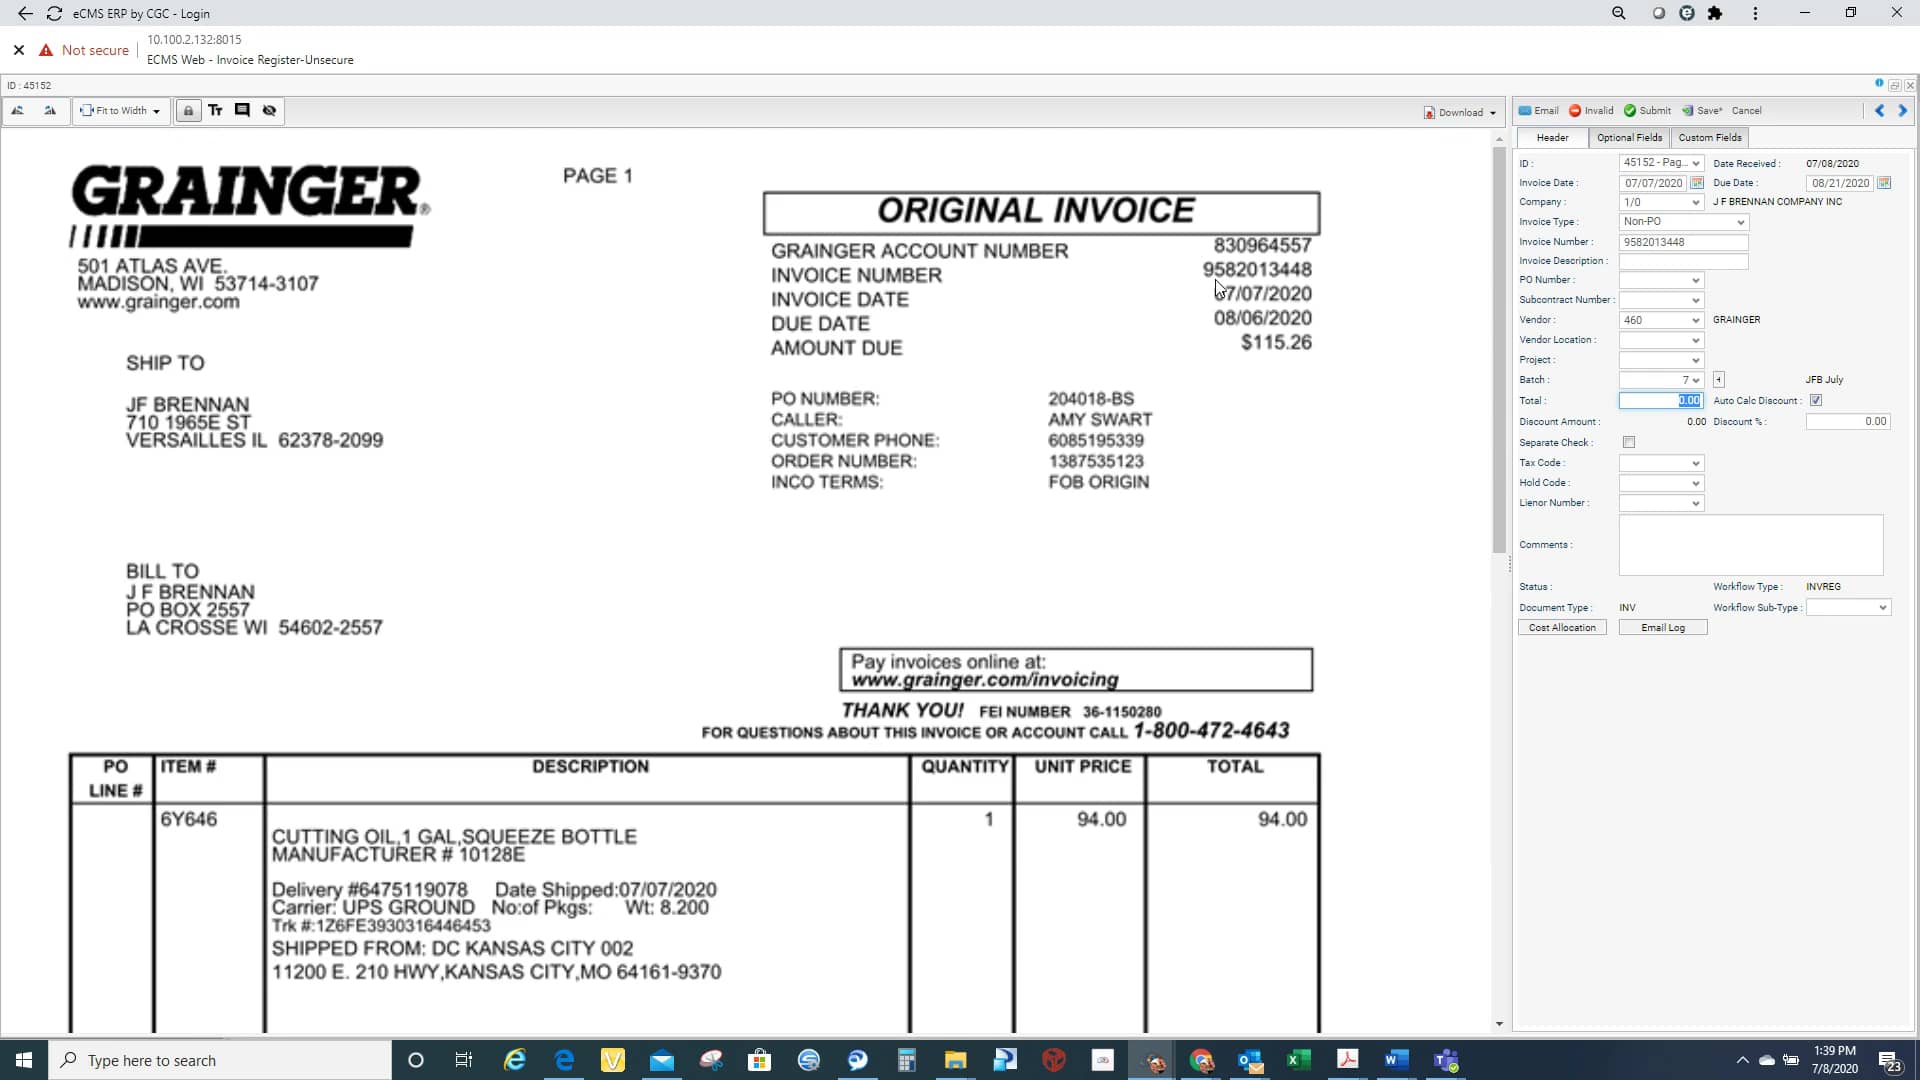The height and width of the screenshot is (1080, 1920).
Task: Click the hide annotations eye-slash icon
Action: (269, 111)
